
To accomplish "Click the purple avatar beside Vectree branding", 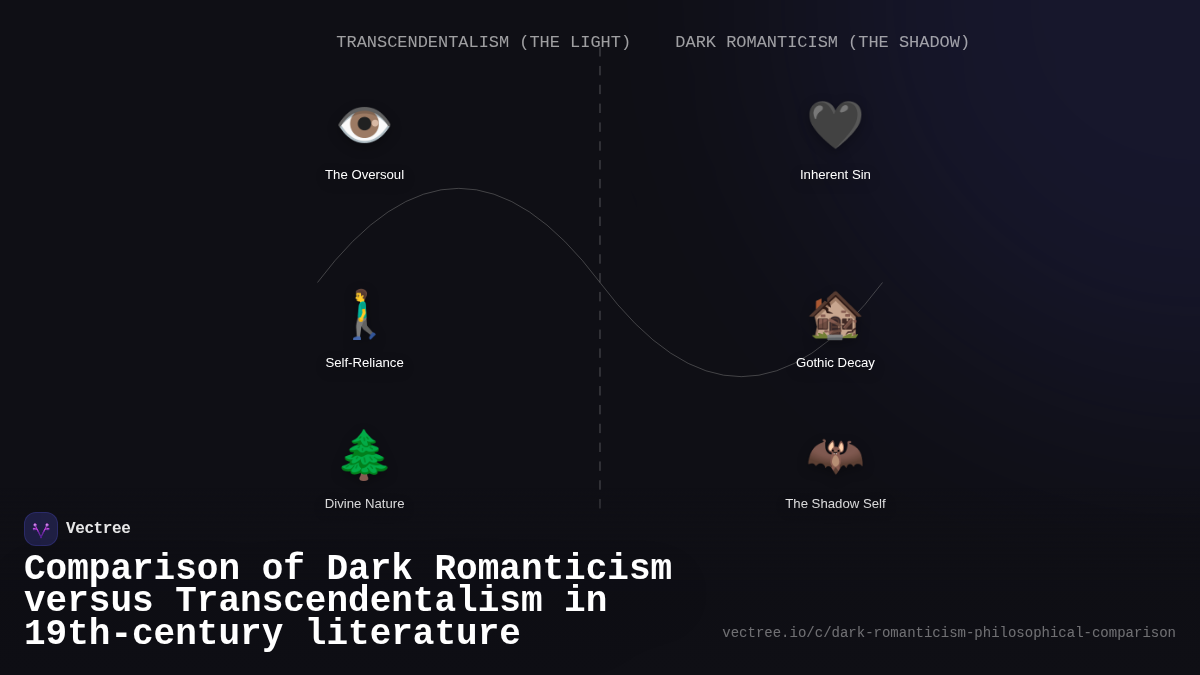I will tap(41, 528).
